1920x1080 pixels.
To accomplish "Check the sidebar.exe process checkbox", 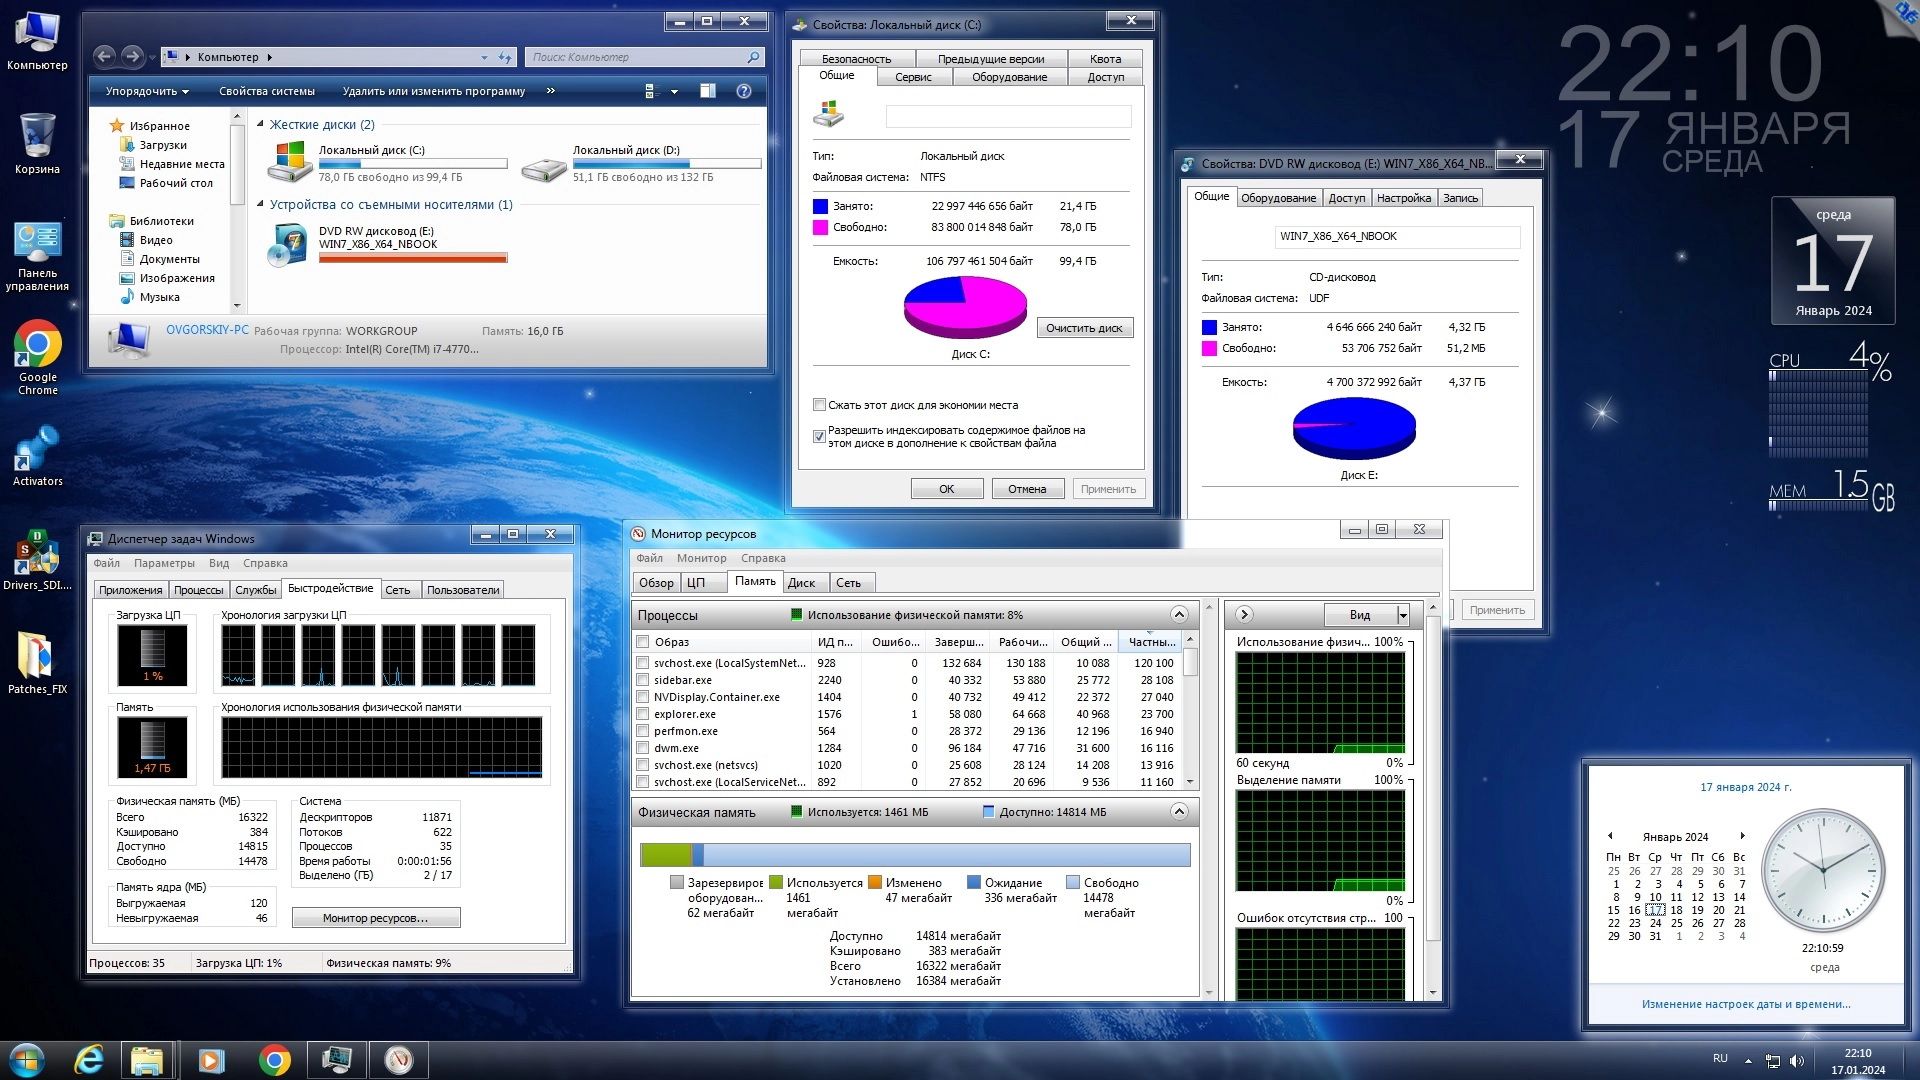I will tap(643, 680).
